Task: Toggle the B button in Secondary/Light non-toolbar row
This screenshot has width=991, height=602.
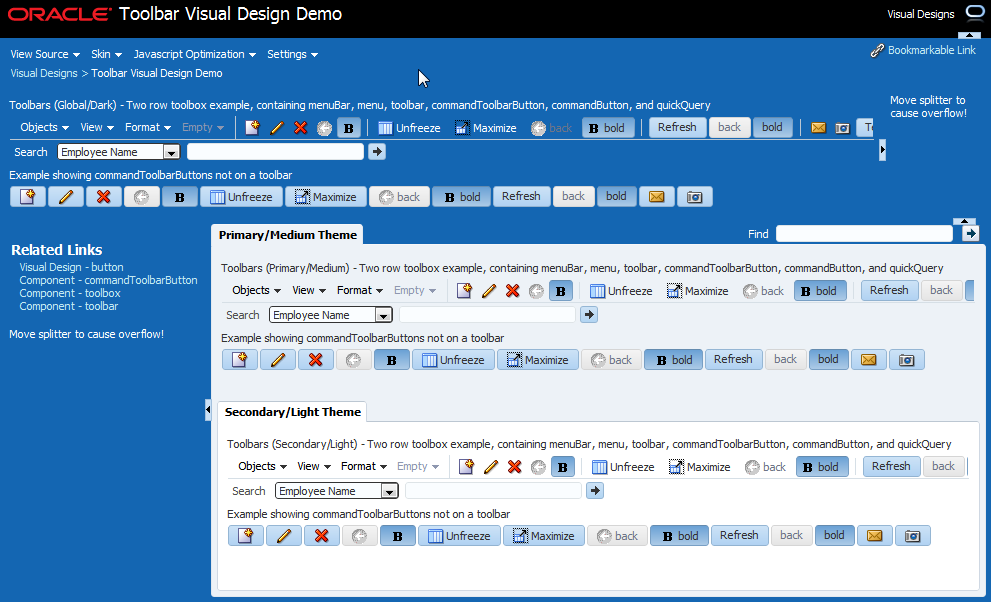Action: pos(398,536)
